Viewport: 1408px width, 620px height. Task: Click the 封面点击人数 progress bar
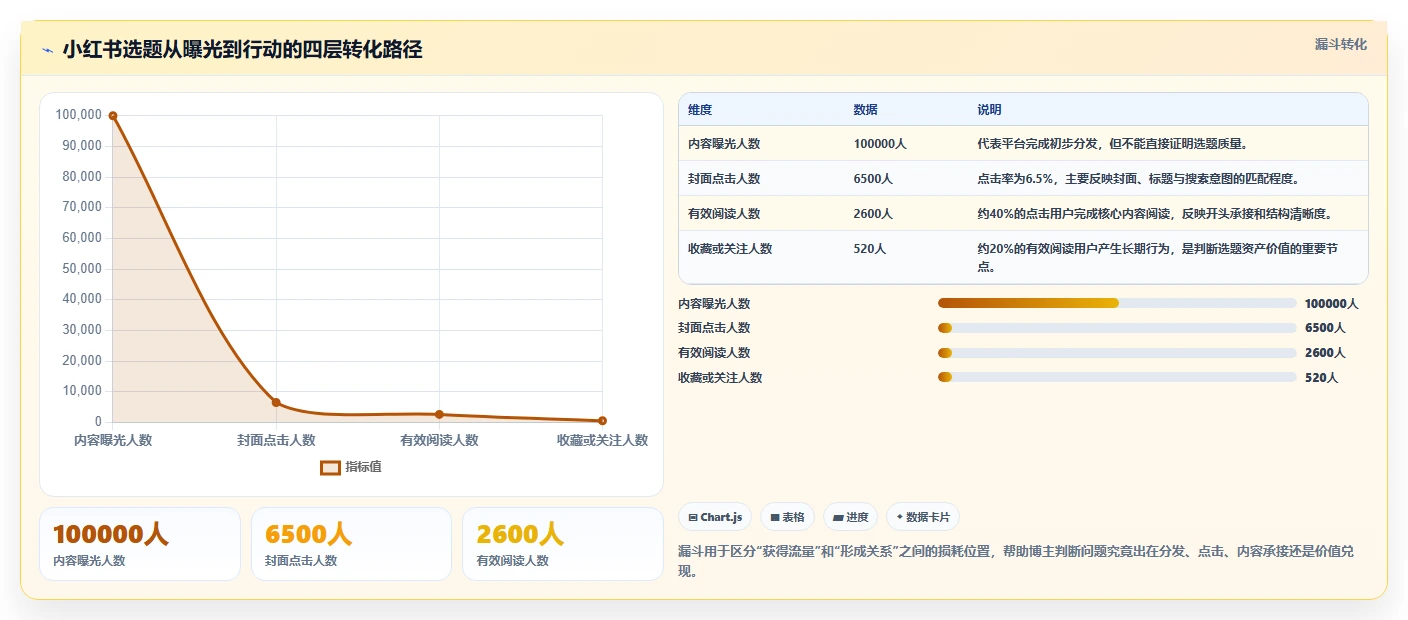1117,328
